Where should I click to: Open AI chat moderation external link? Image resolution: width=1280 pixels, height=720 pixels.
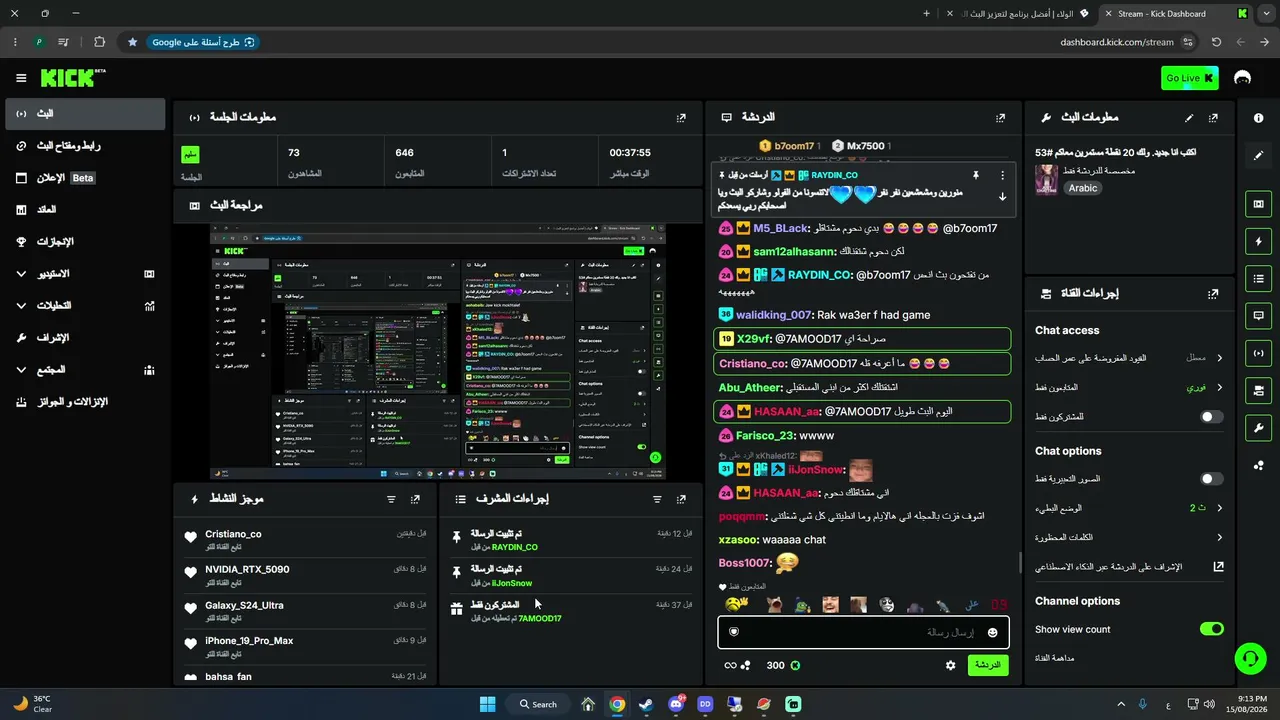coord(1218,567)
